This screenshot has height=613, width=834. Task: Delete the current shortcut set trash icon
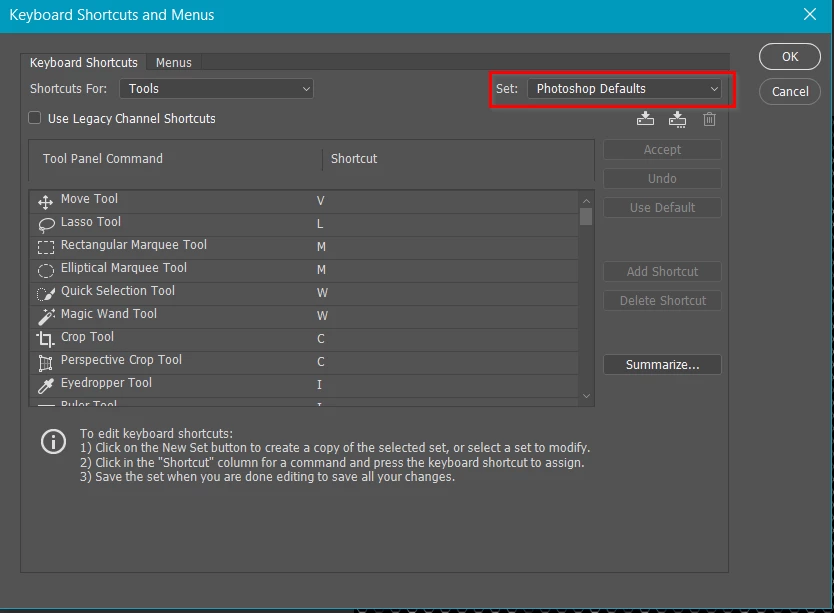[709, 119]
